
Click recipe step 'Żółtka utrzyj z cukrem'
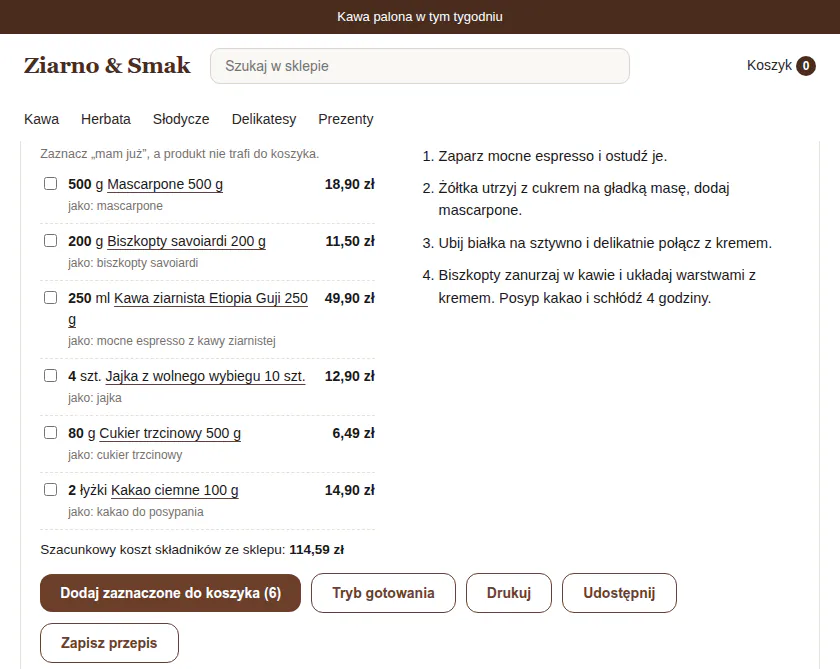click(584, 199)
